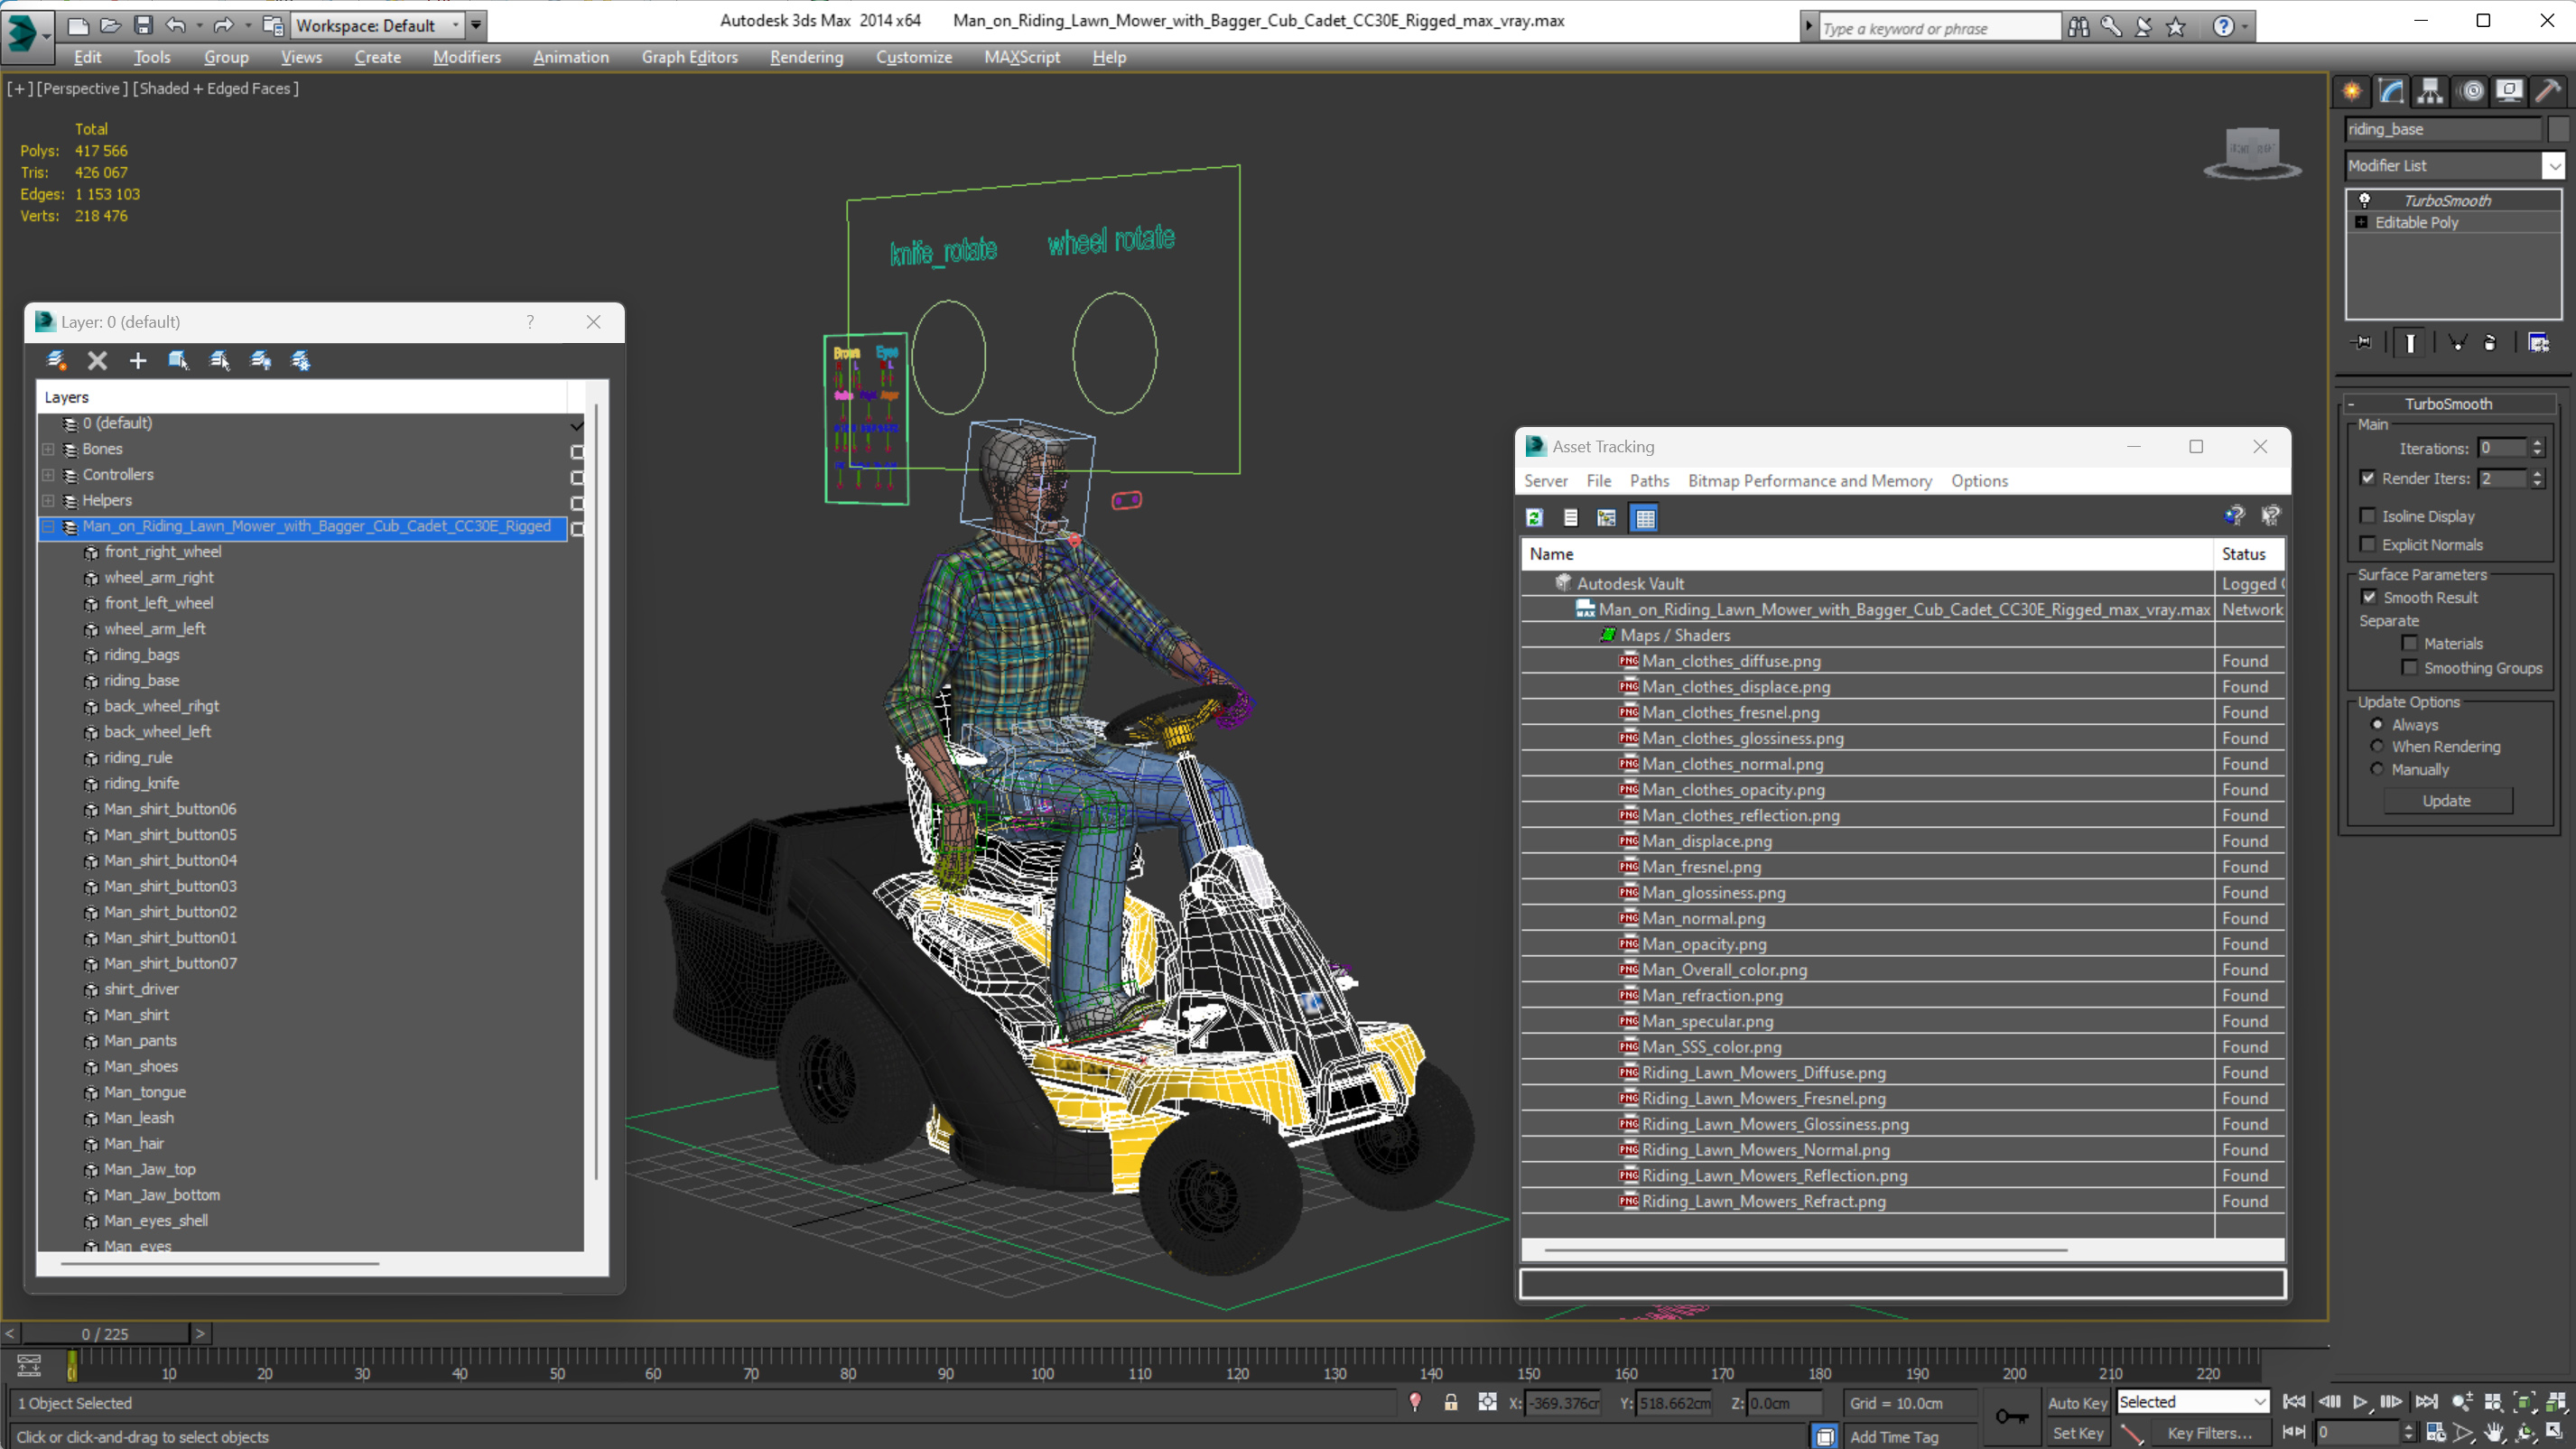2576x1449 pixels.
Task: Expand the Controllers layer
Action: (48, 475)
